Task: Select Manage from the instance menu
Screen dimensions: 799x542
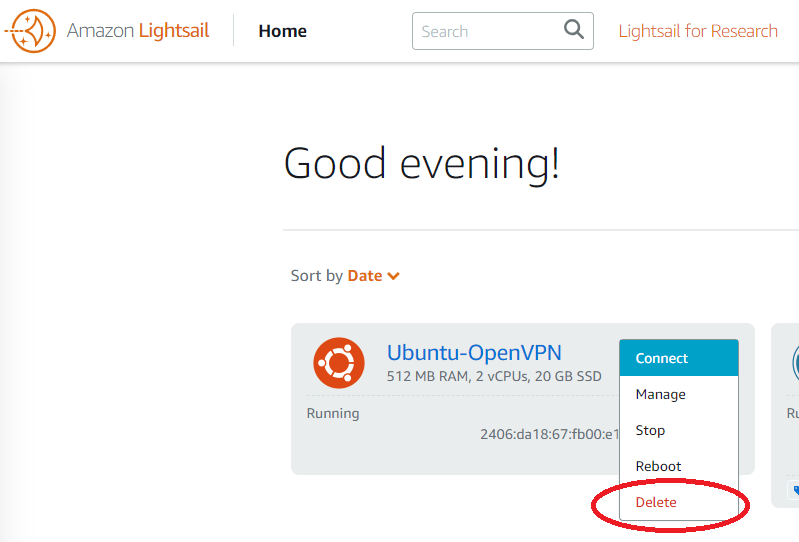Action: pyautogui.click(x=661, y=394)
